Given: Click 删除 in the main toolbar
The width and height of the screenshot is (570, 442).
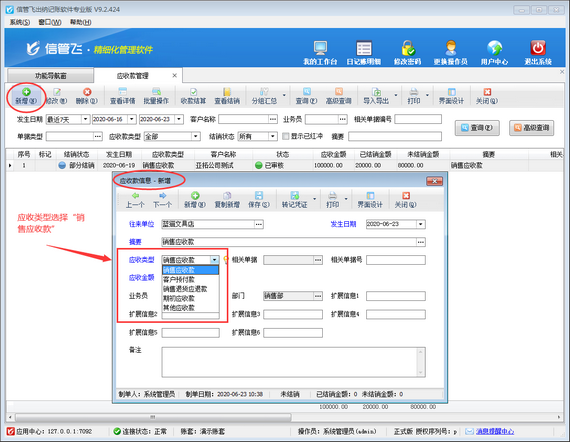Looking at the screenshot, I should pyautogui.click(x=87, y=96).
